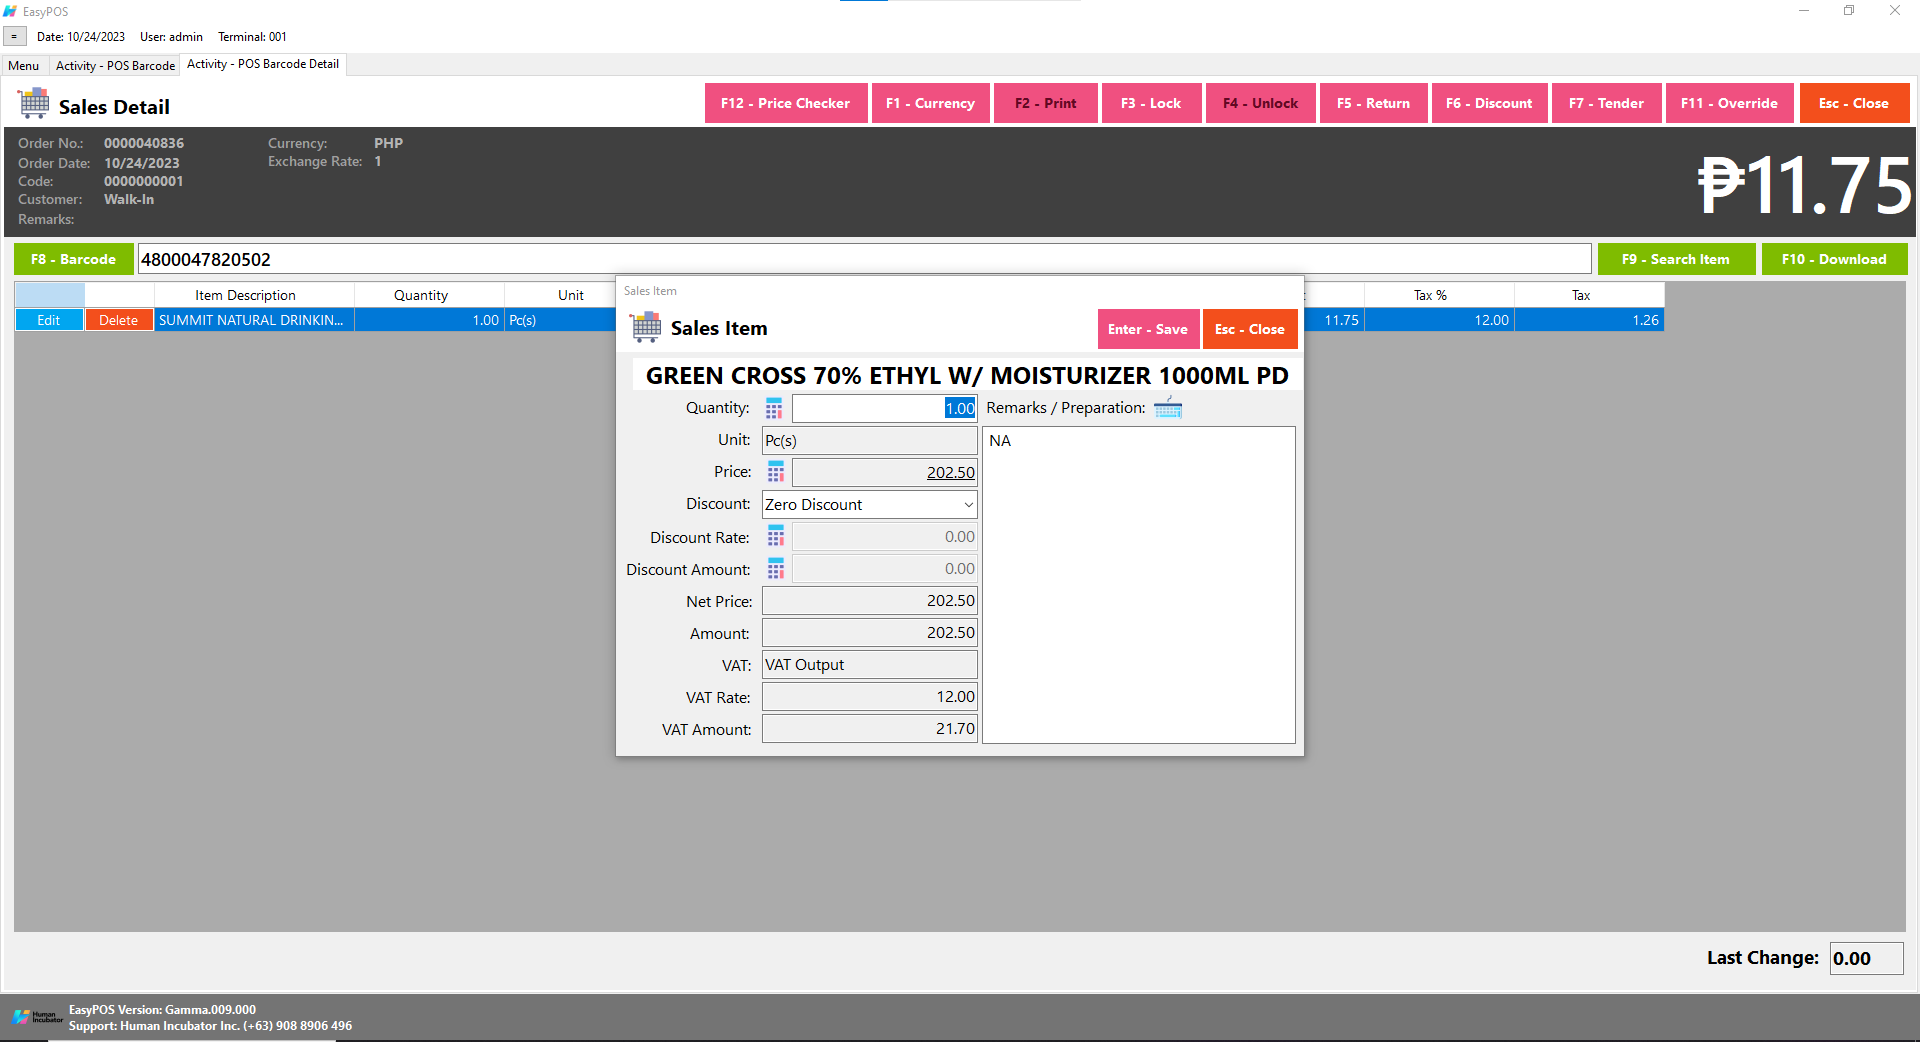Click F8 - Barcode button
Screen dimensions: 1920x1042
73,259
